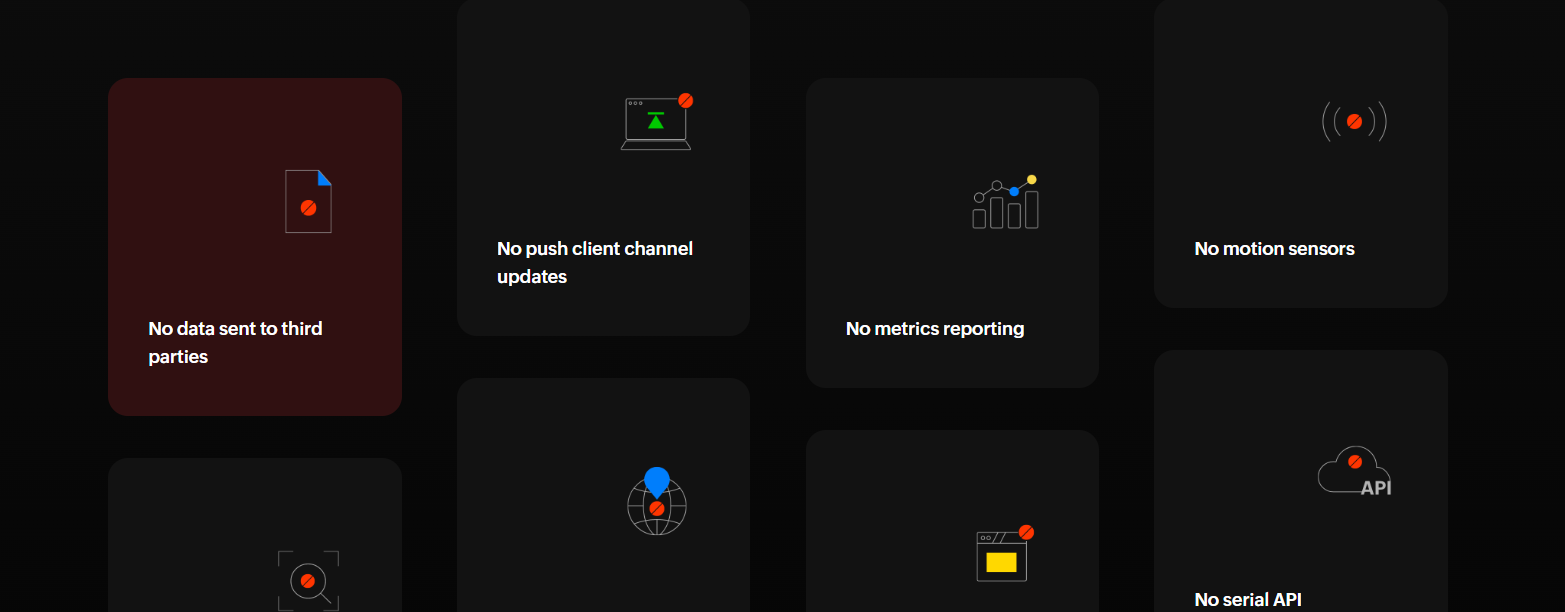1565x612 pixels.
Task: Click the browser window yellow box icon
Action: point(1005,553)
